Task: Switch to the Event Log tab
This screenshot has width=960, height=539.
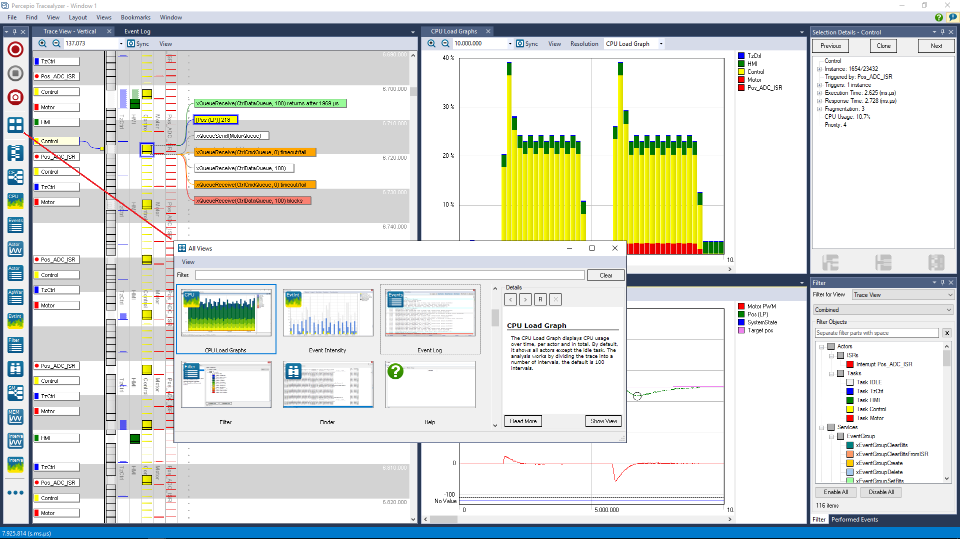Action: (x=137, y=32)
